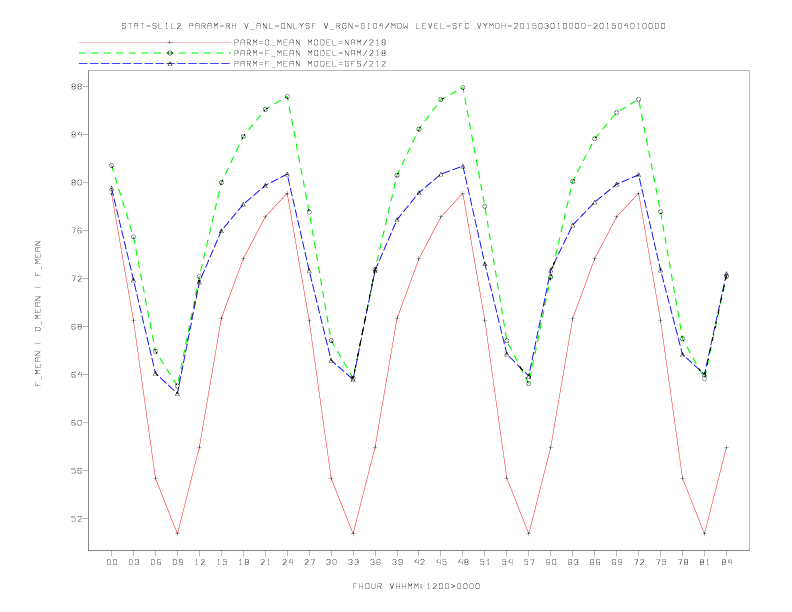
Task: Click y-axis tick label 88
Action: tap(75, 86)
